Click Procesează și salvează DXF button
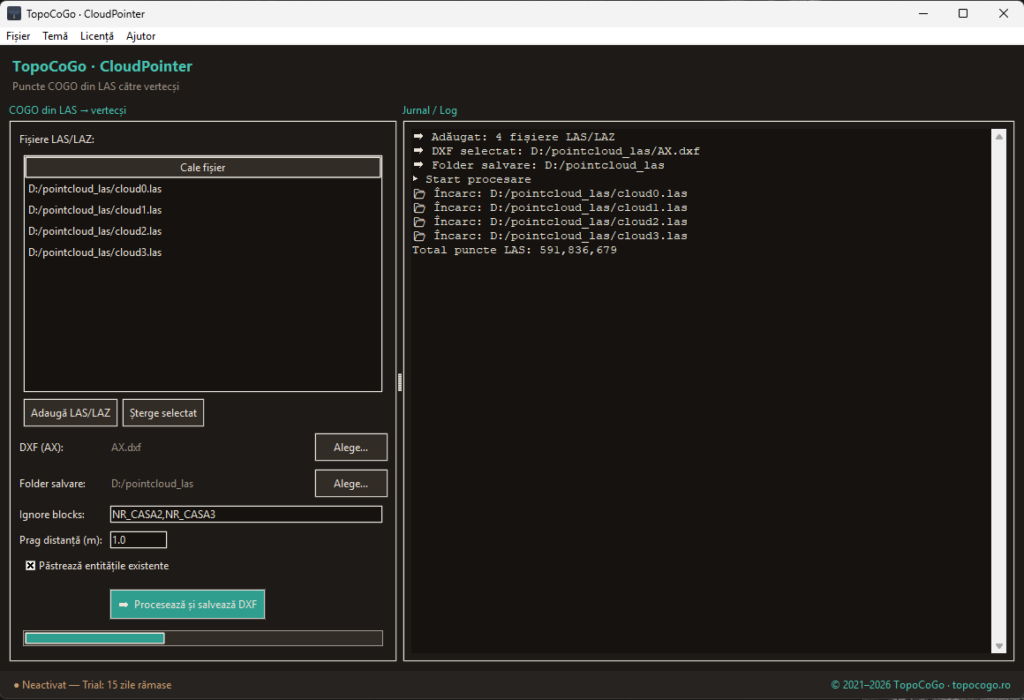 187,604
